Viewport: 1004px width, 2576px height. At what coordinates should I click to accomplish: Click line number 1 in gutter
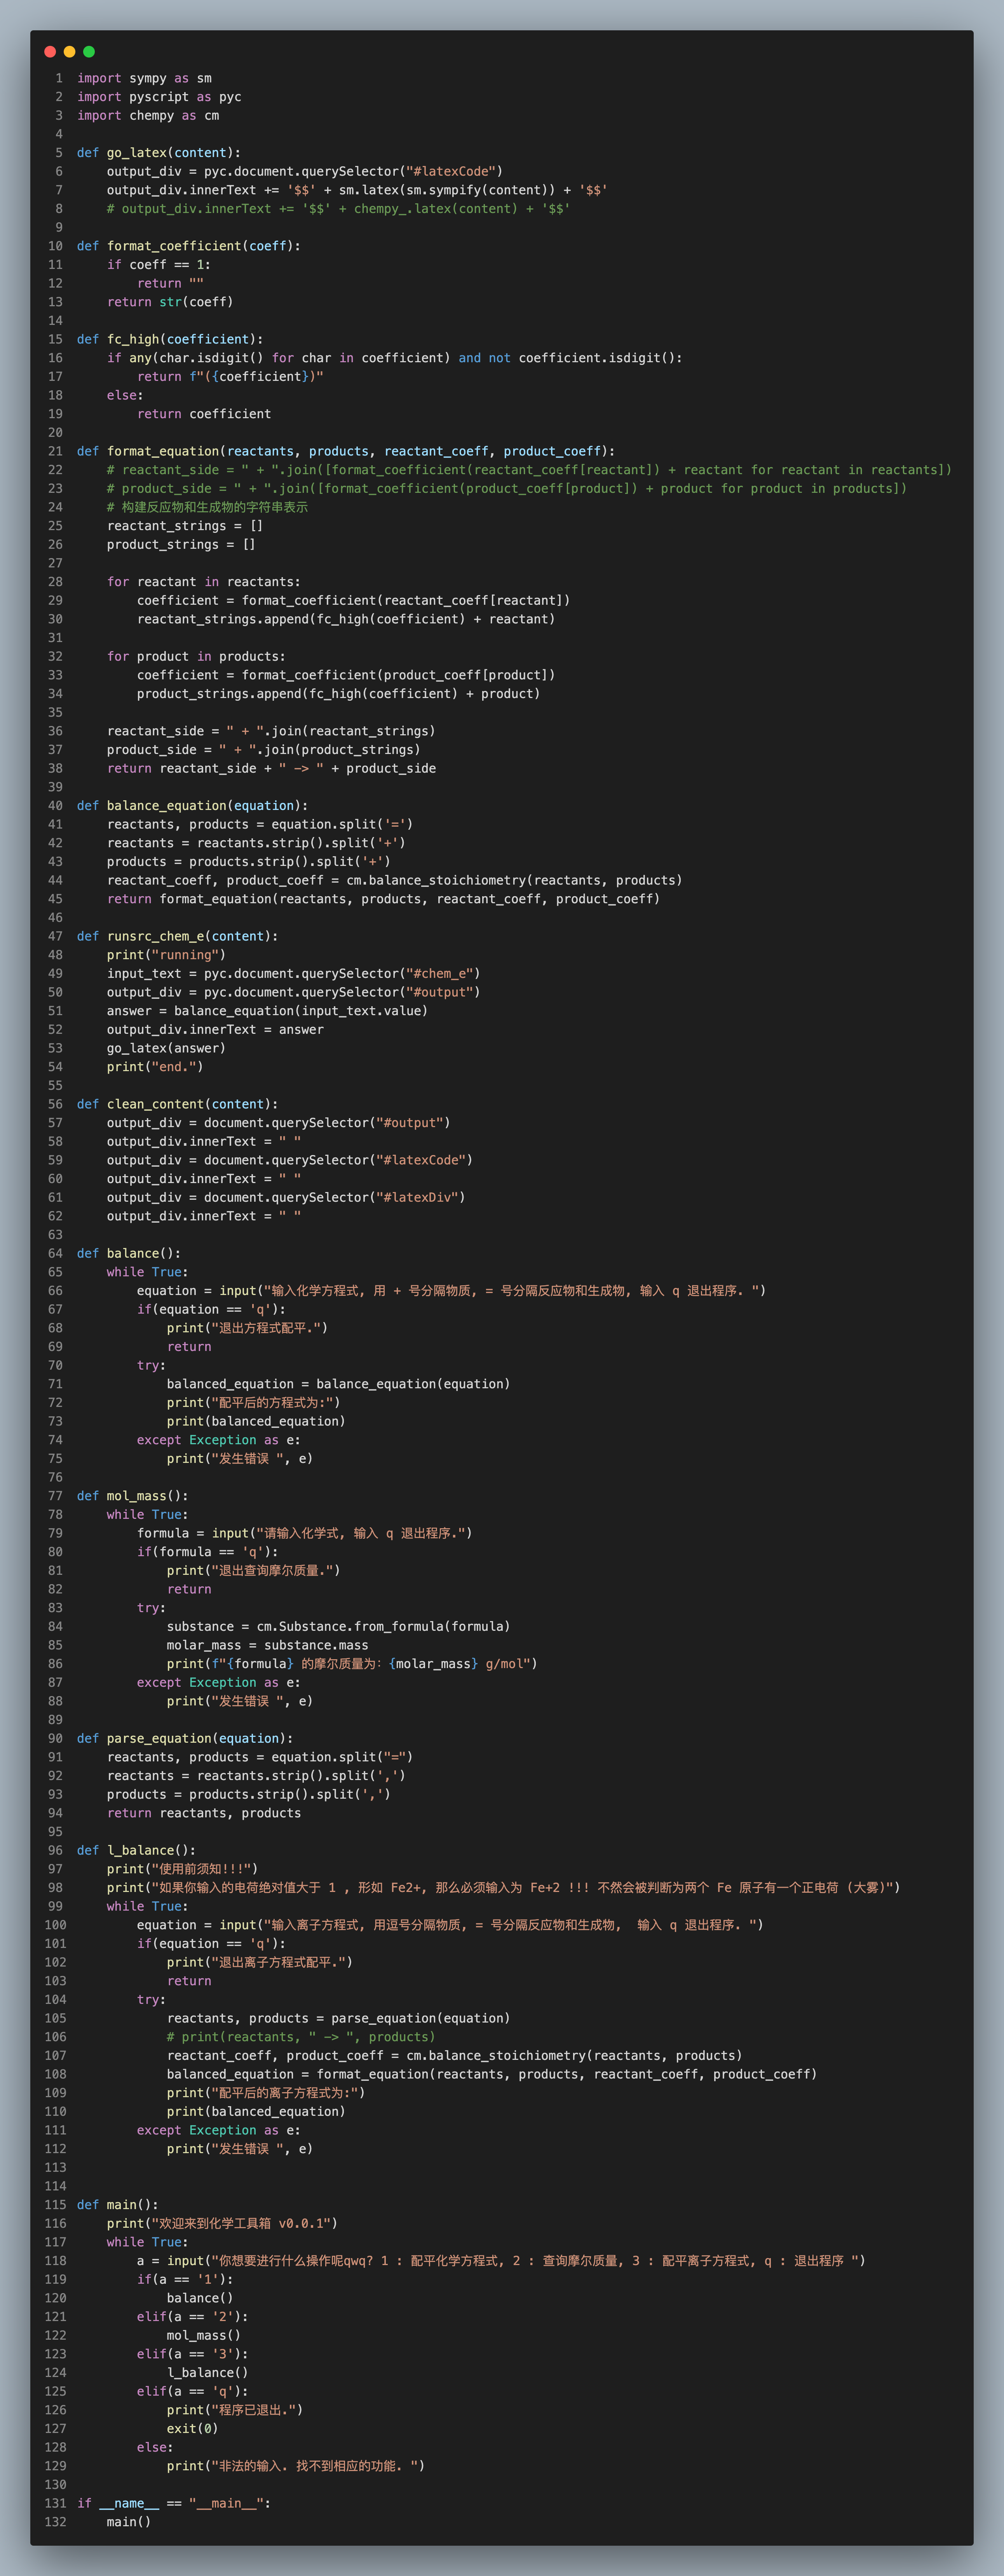pos(59,78)
